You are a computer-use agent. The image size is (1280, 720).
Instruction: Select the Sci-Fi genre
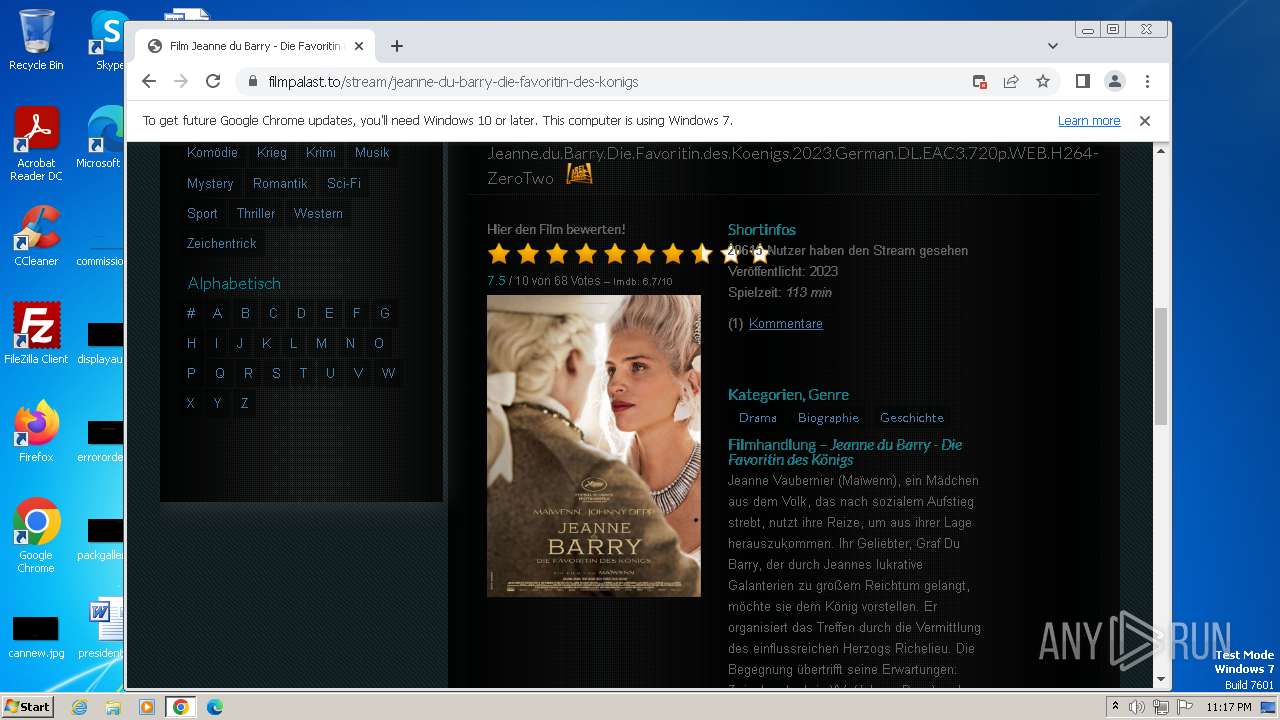point(344,183)
